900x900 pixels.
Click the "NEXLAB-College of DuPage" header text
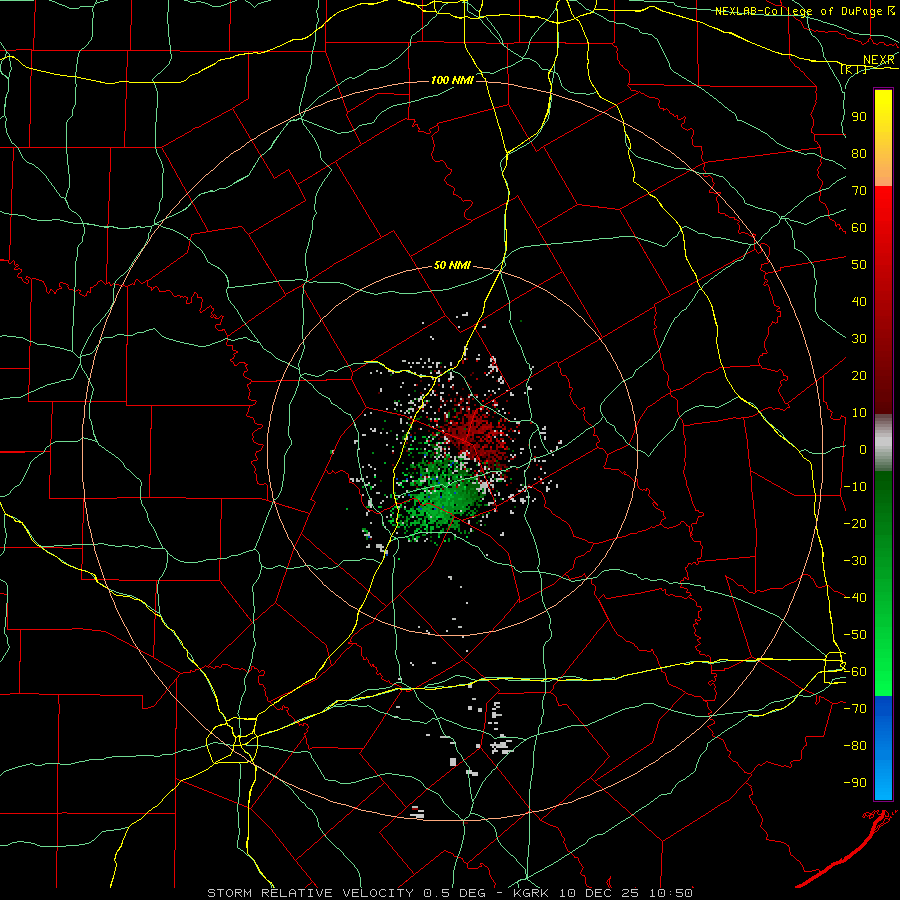point(798,11)
